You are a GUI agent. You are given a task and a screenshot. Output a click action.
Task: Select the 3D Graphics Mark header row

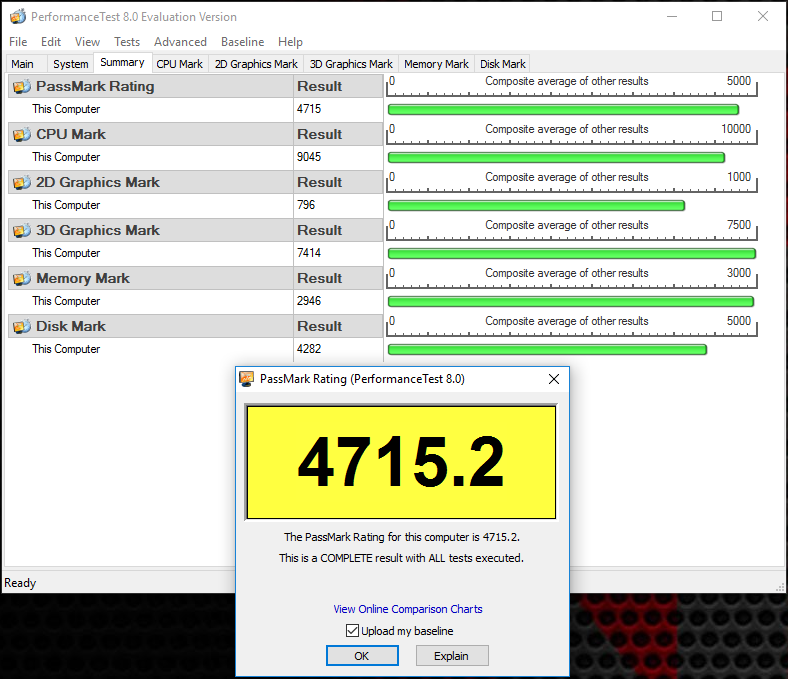[195, 231]
